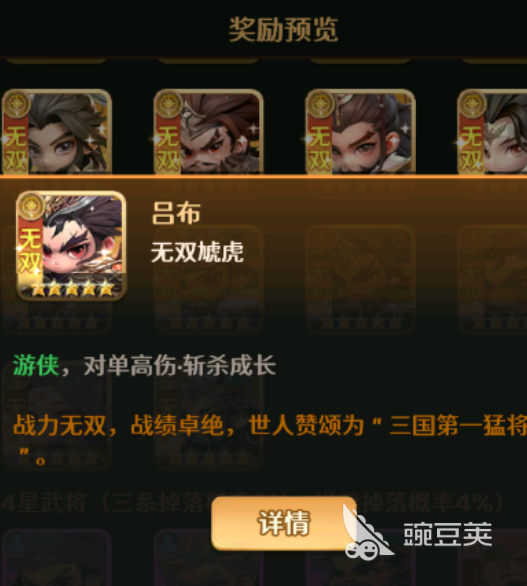Select the topknot-haired 无双 hero portrait
The width and height of the screenshot is (527, 586).
click(x=360, y=132)
